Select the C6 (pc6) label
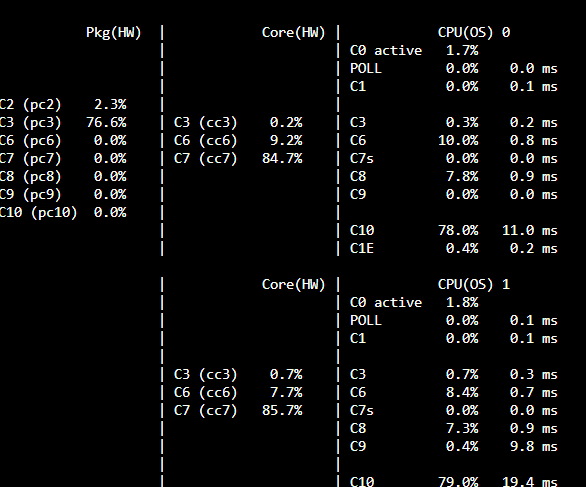The width and height of the screenshot is (586, 487). coord(30,141)
